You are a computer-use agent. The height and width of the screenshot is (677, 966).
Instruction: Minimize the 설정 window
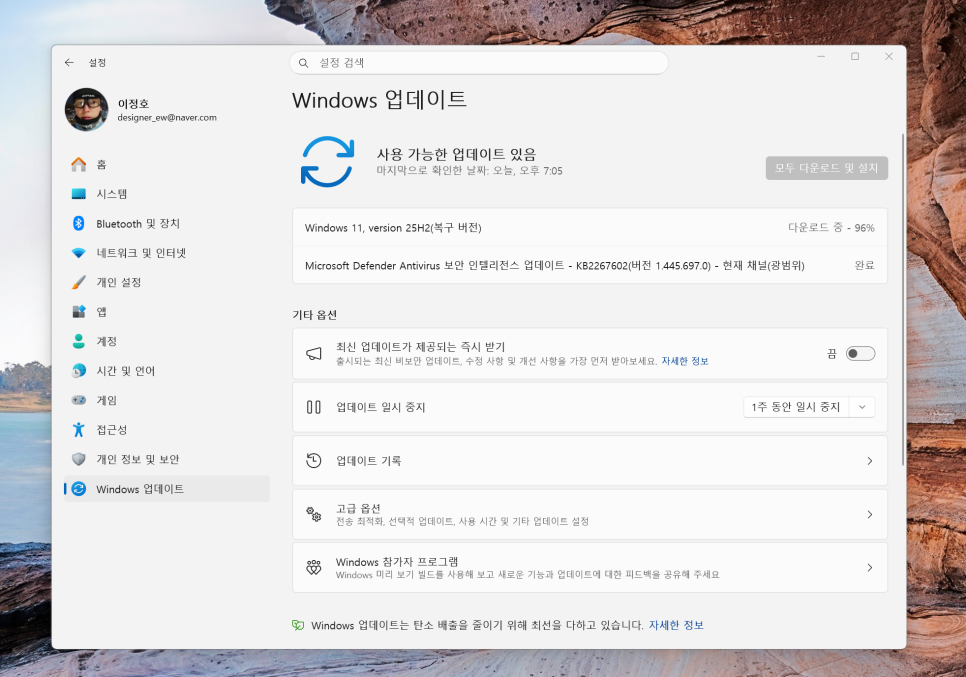point(821,57)
